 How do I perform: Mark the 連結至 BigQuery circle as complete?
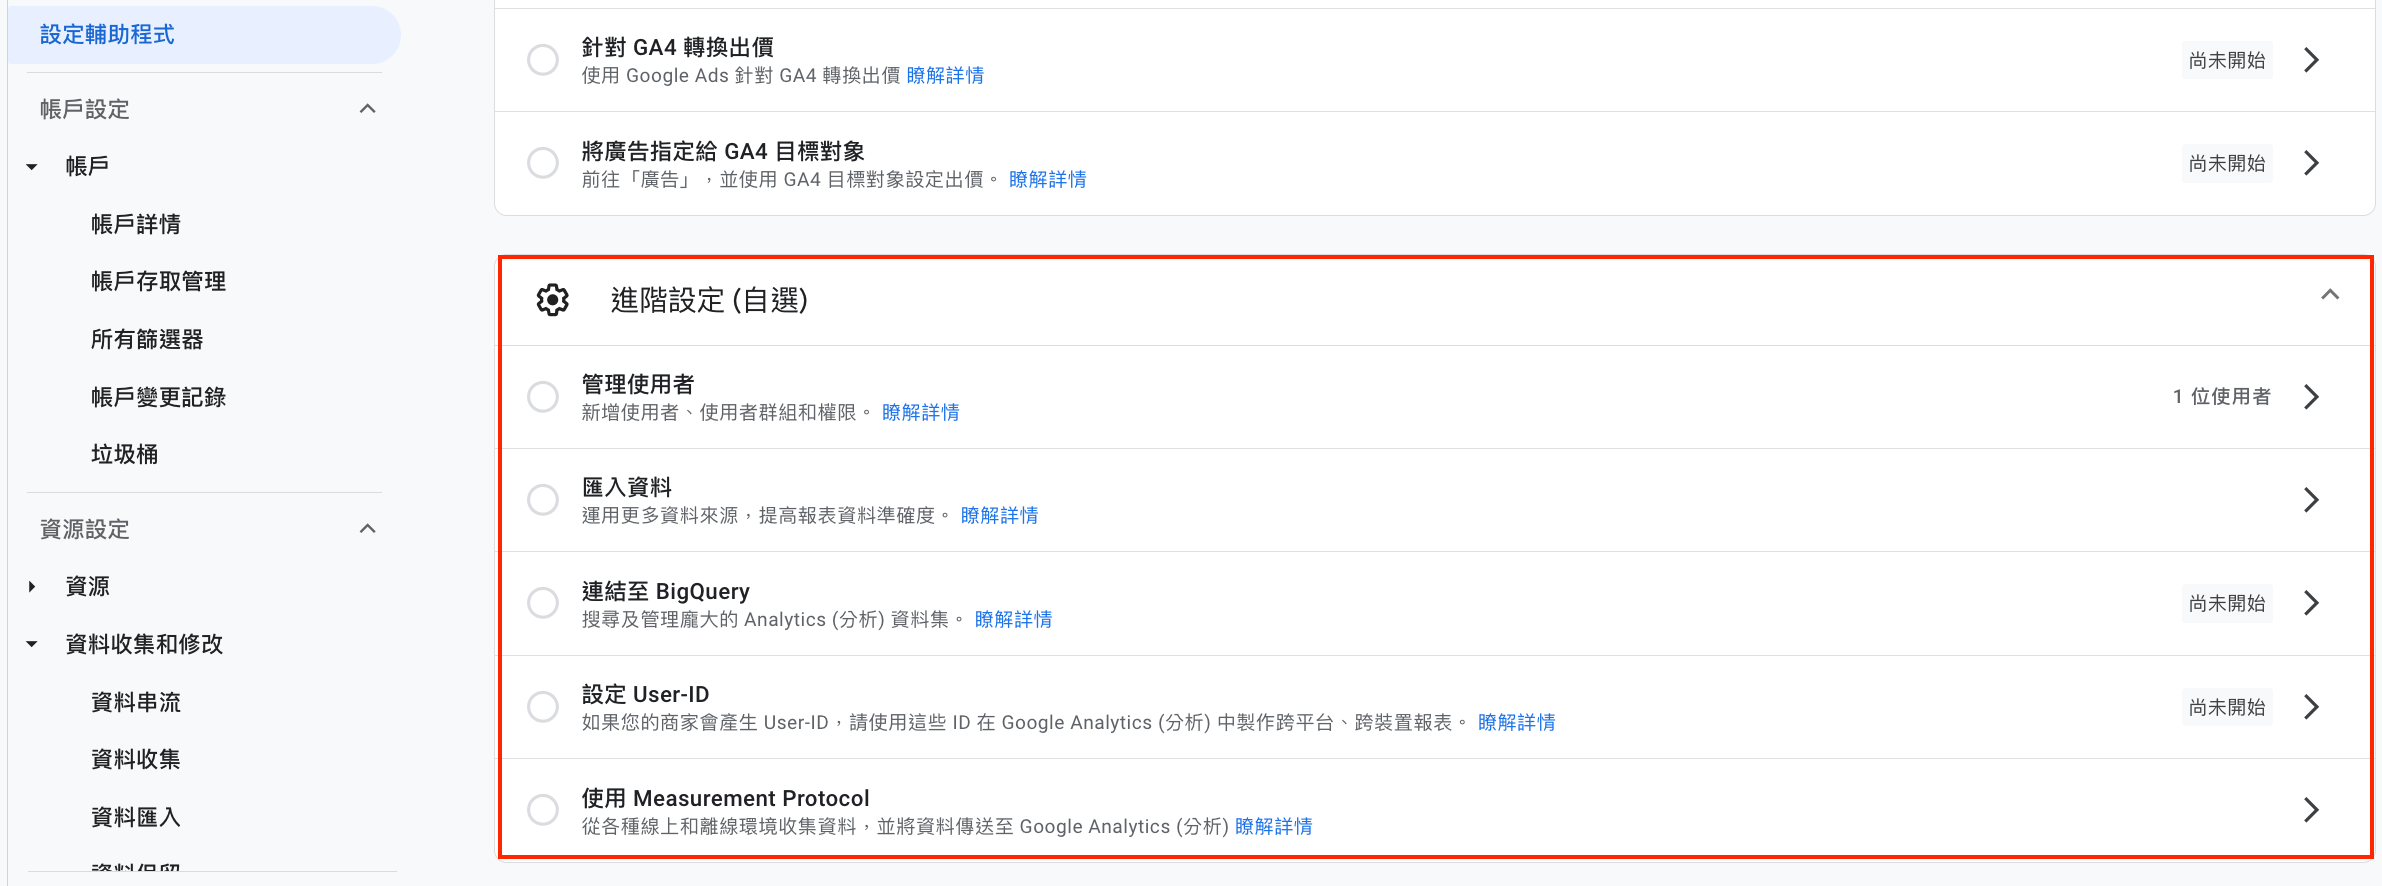coord(543,603)
